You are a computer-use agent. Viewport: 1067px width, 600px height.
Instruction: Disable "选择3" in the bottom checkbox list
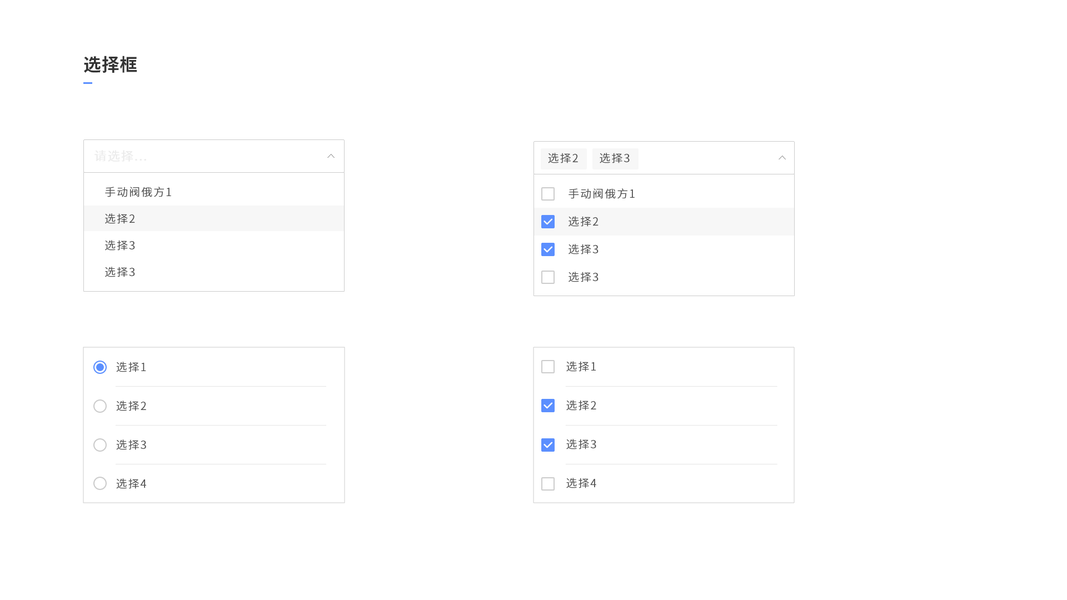548,445
